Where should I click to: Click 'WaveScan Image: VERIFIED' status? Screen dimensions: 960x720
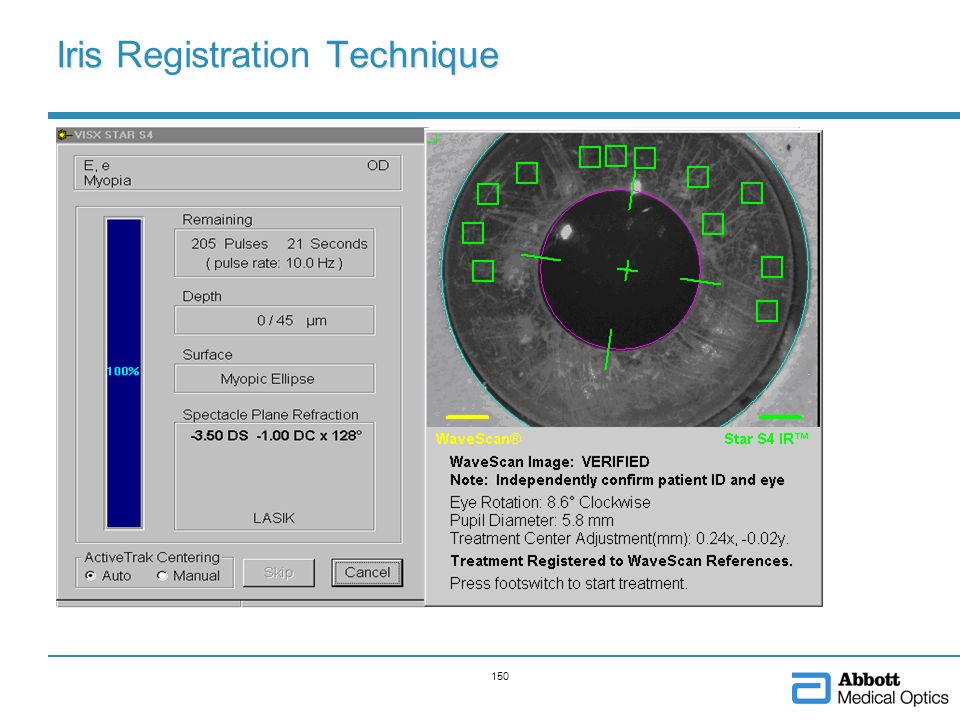tap(549, 462)
